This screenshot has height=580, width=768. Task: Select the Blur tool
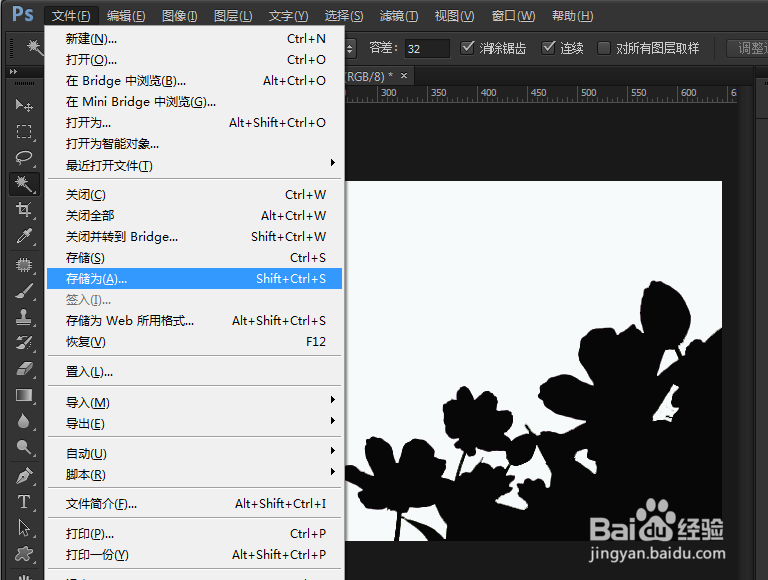(x=24, y=421)
